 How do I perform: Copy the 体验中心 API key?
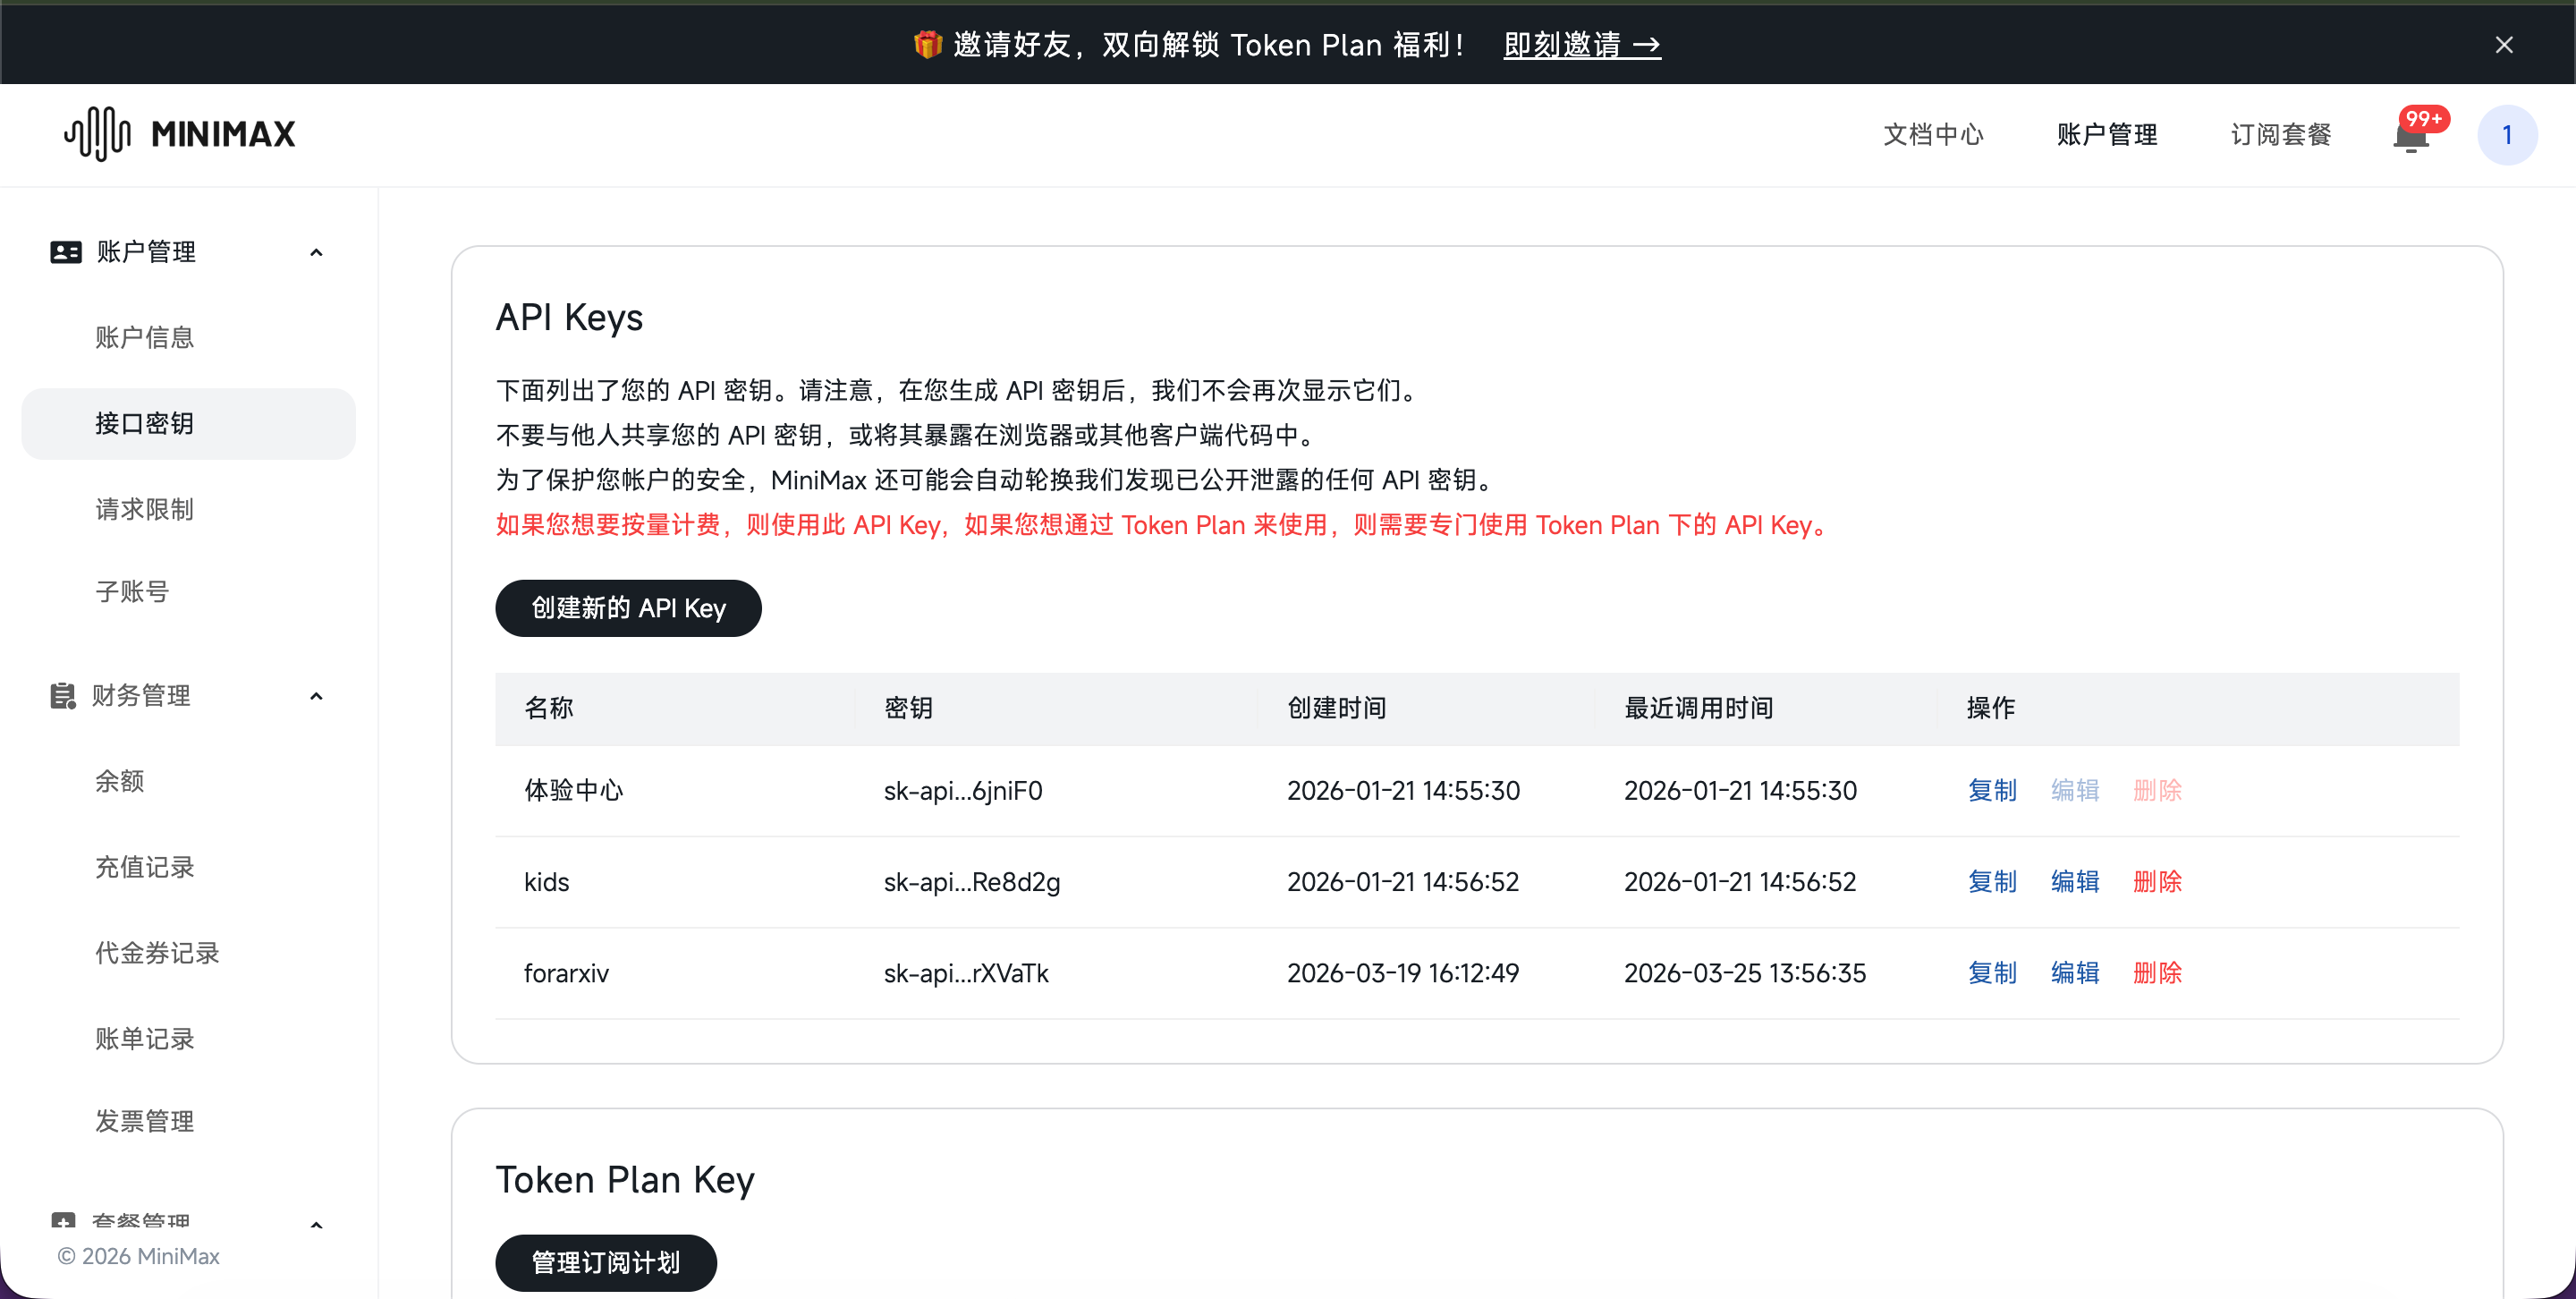(1992, 791)
